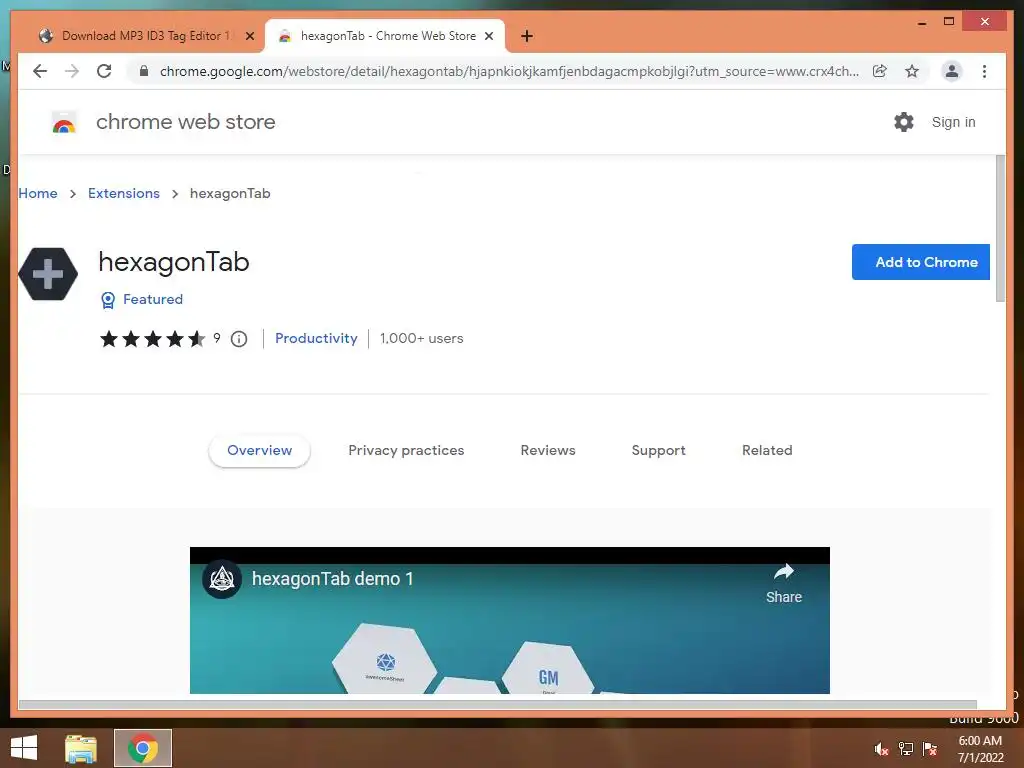Open the Productivity category link
The width and height of the screenshot is (1024, 768).
(316, 338)
